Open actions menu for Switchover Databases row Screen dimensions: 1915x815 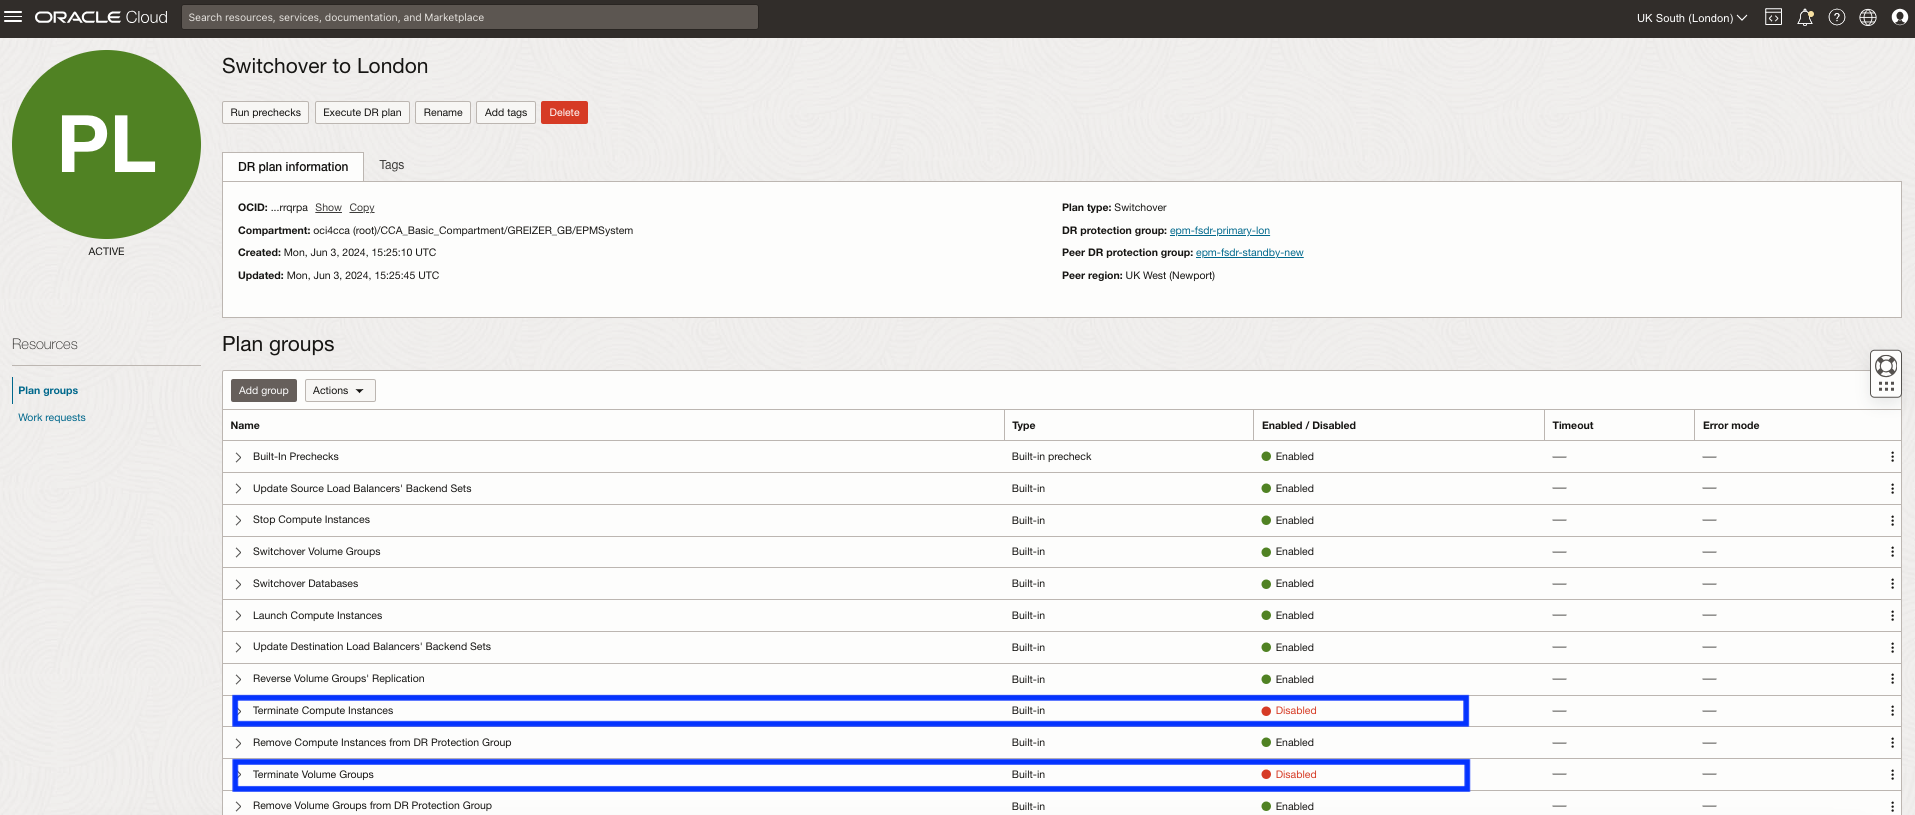click(1892, 584)
